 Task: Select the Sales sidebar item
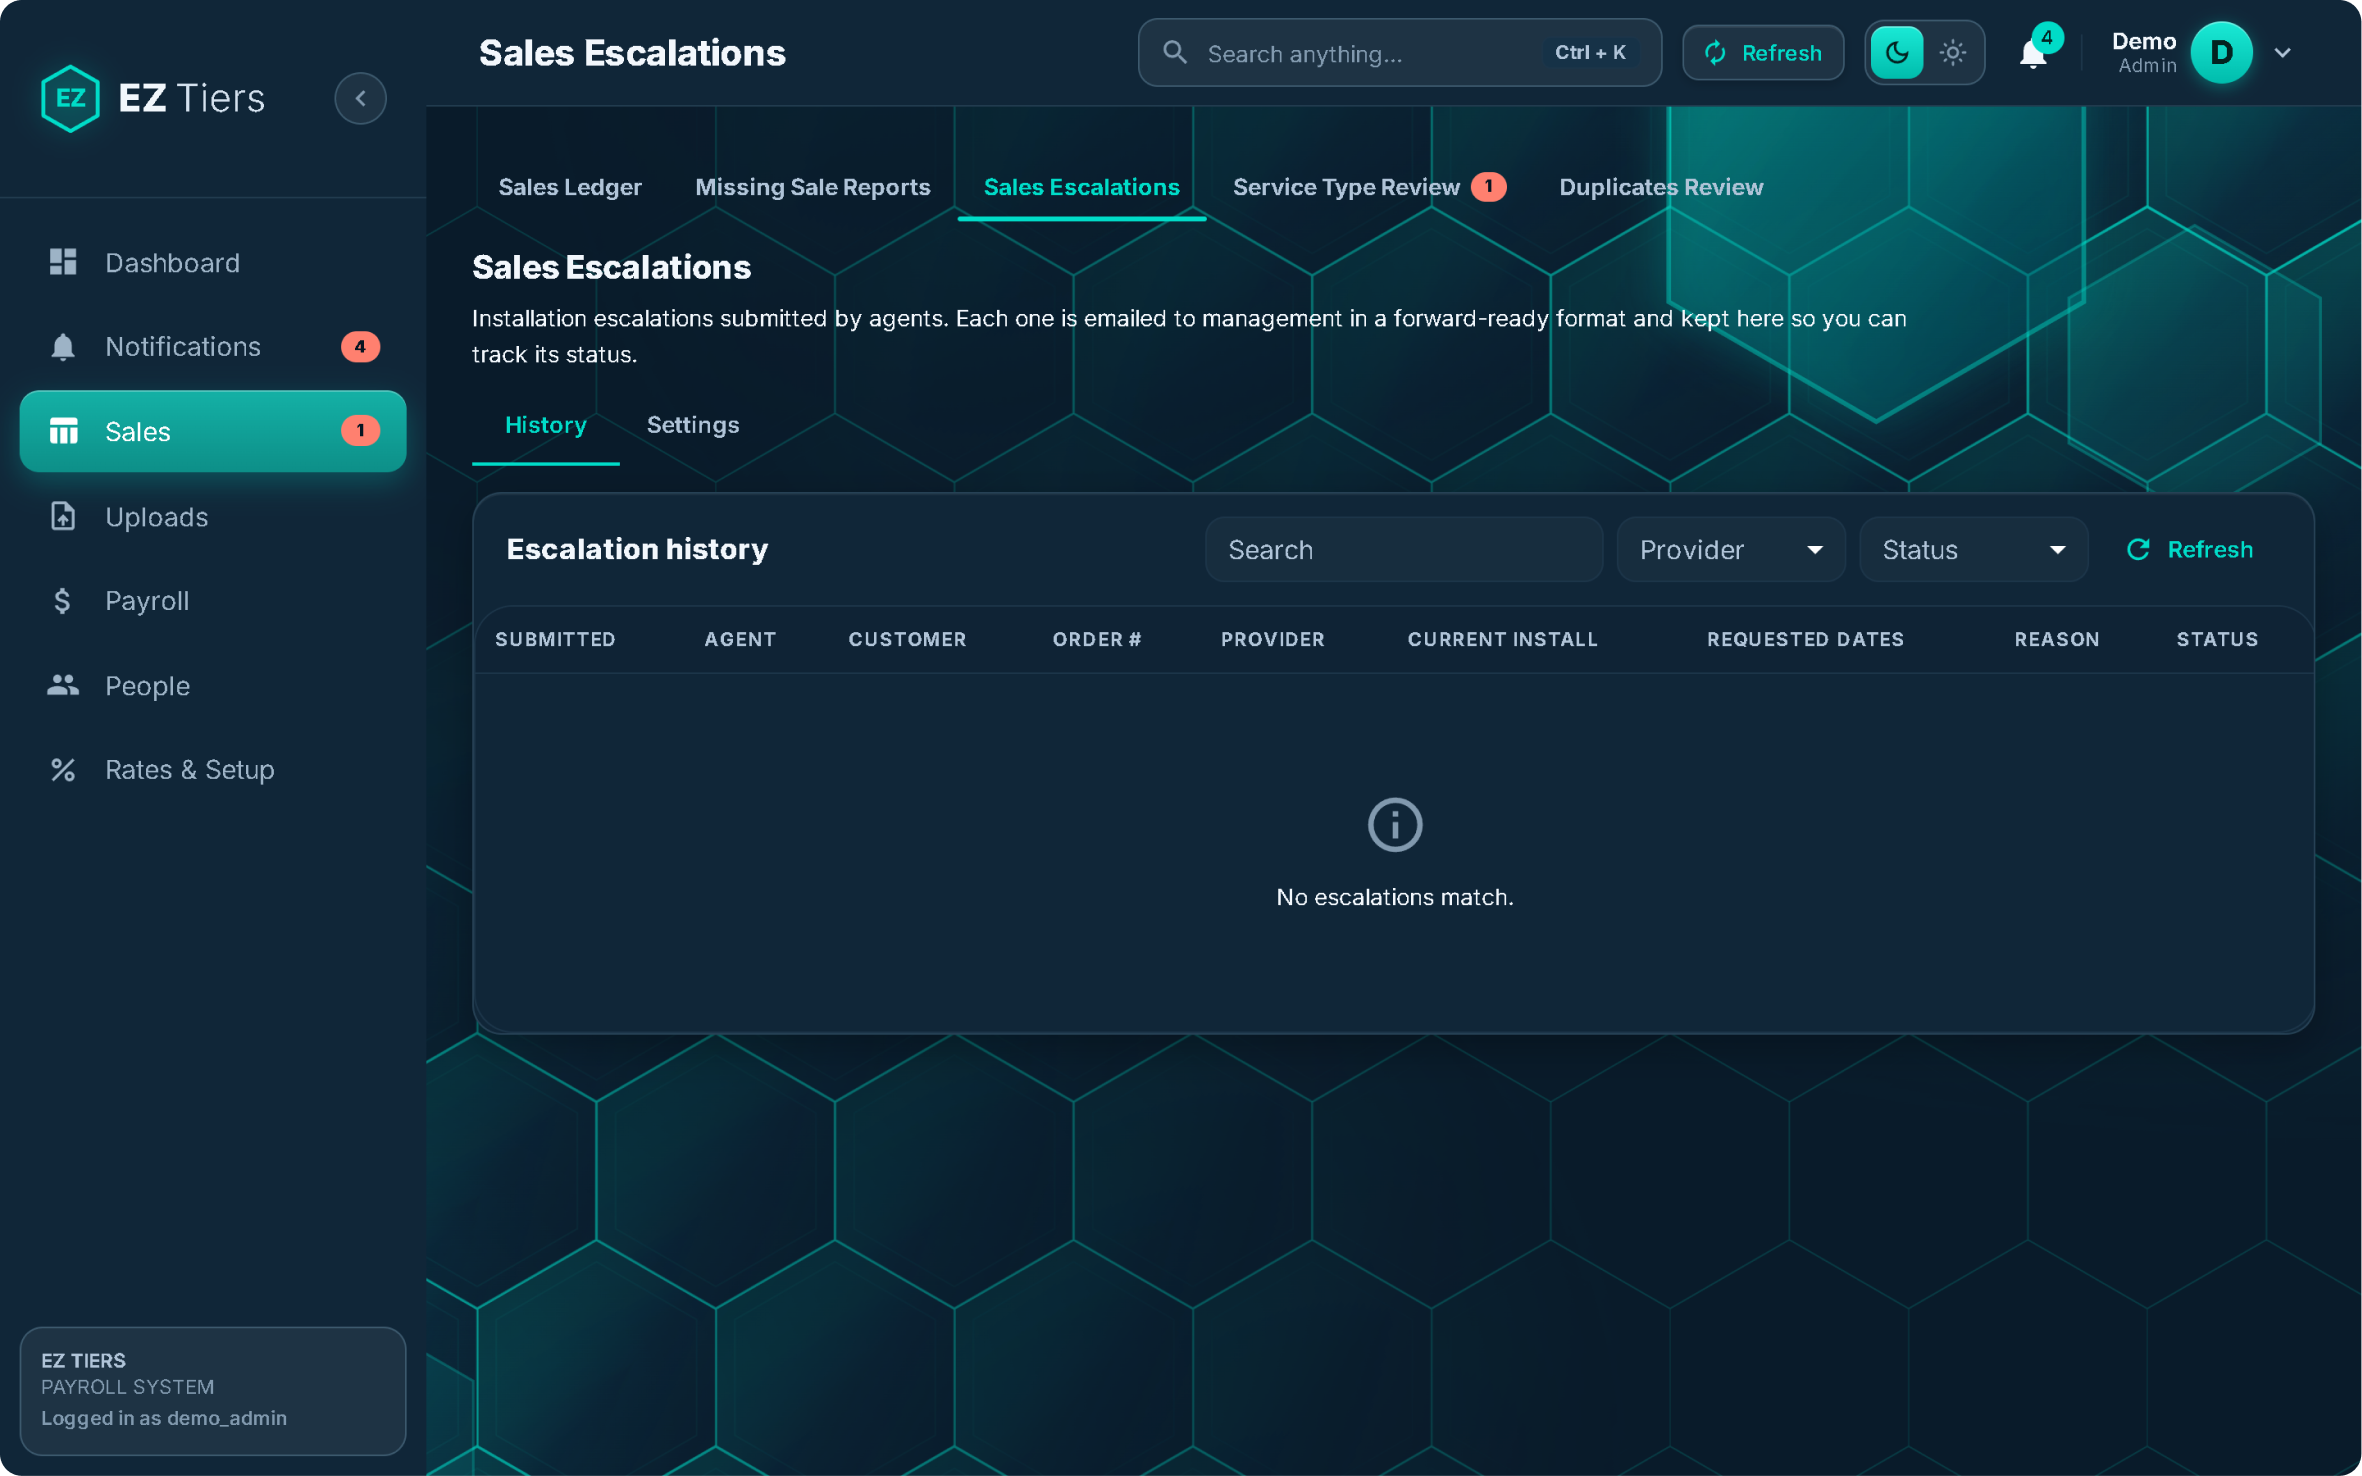(213, 431)
